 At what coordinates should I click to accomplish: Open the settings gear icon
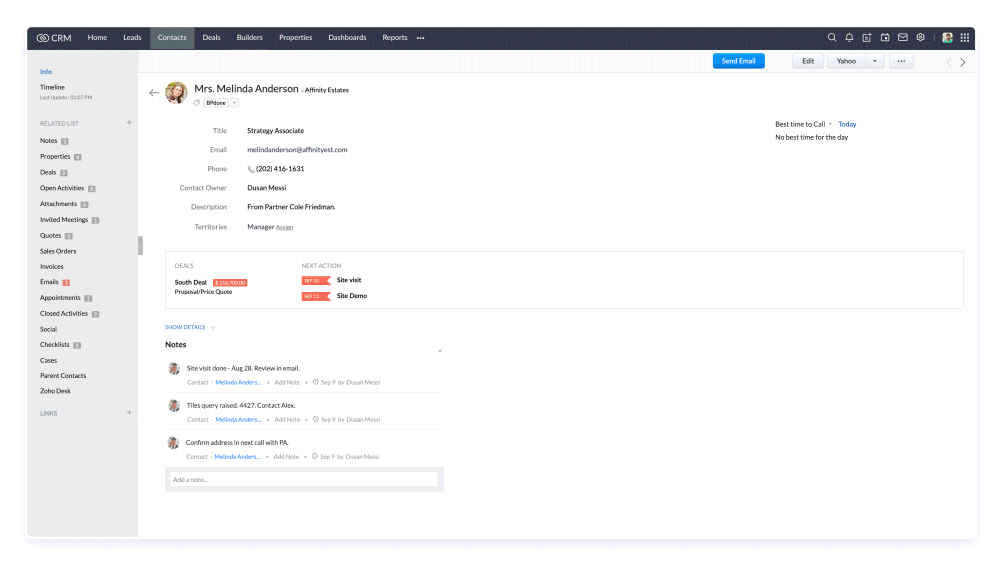click(921, 38)
